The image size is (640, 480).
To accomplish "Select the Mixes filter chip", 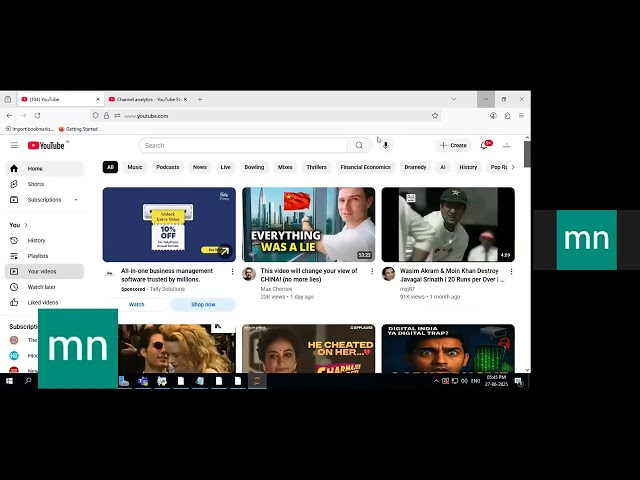I will 285,167.
